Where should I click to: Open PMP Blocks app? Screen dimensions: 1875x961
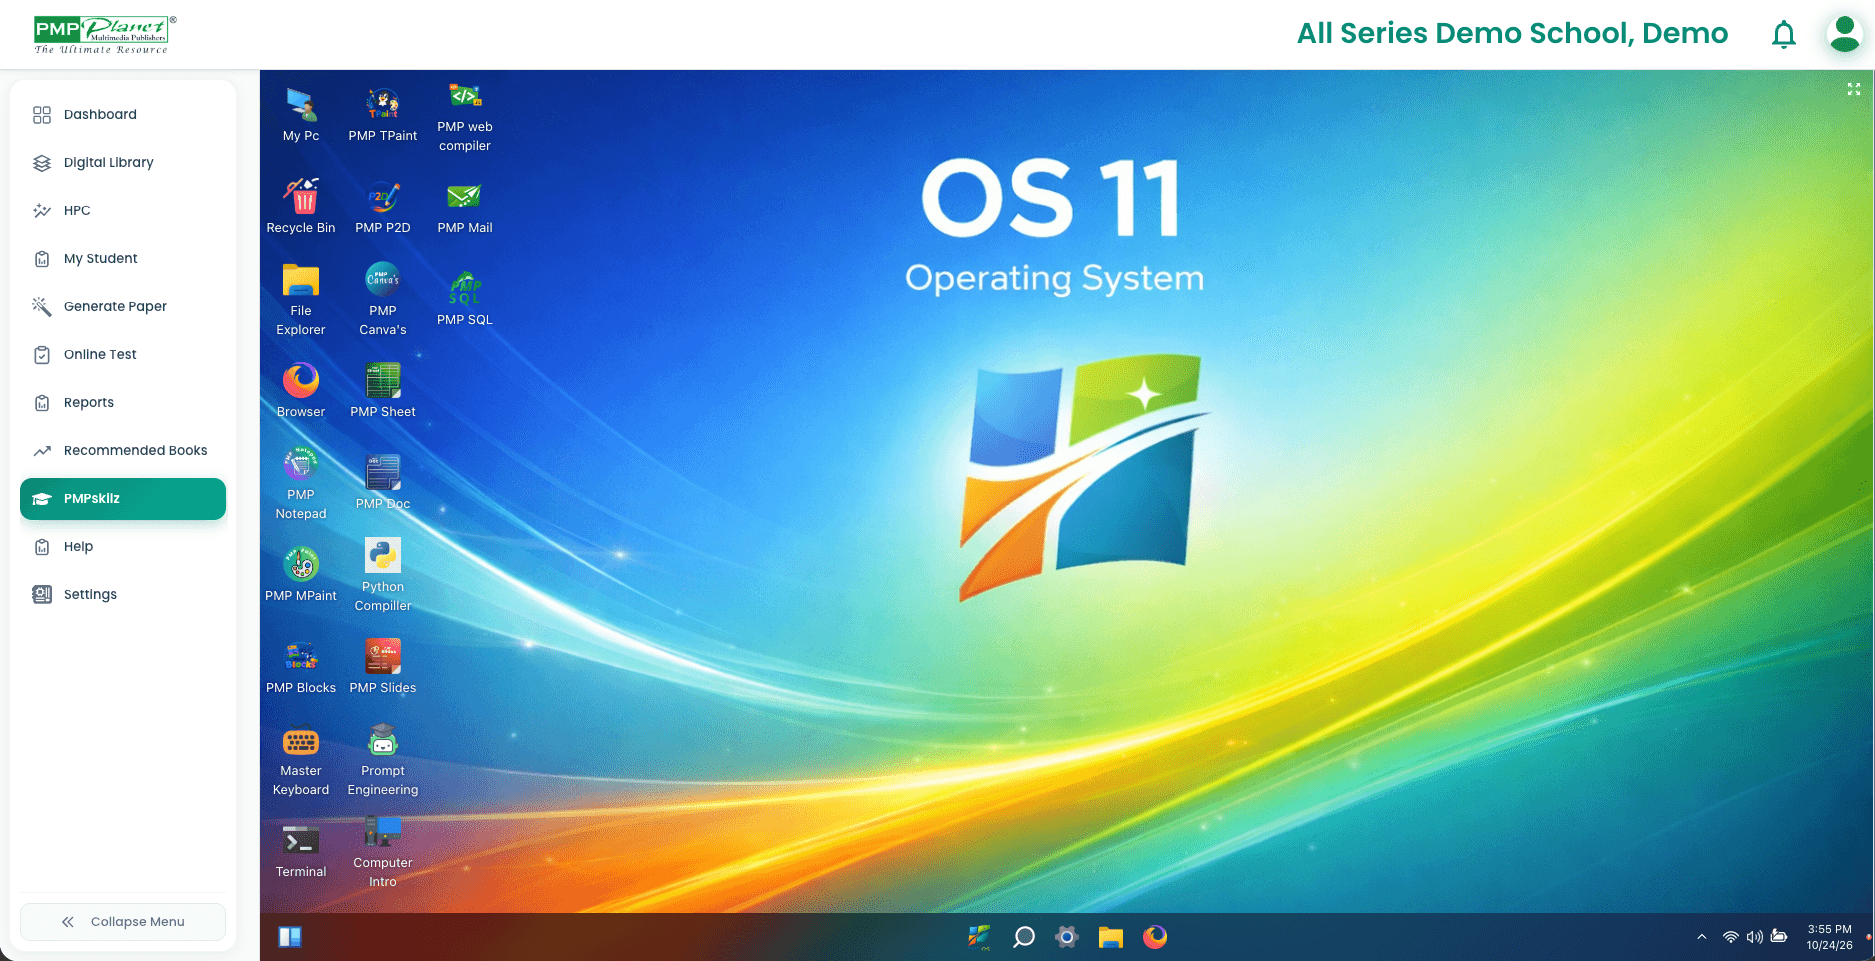pyautogui.click(x=301, y=667)
